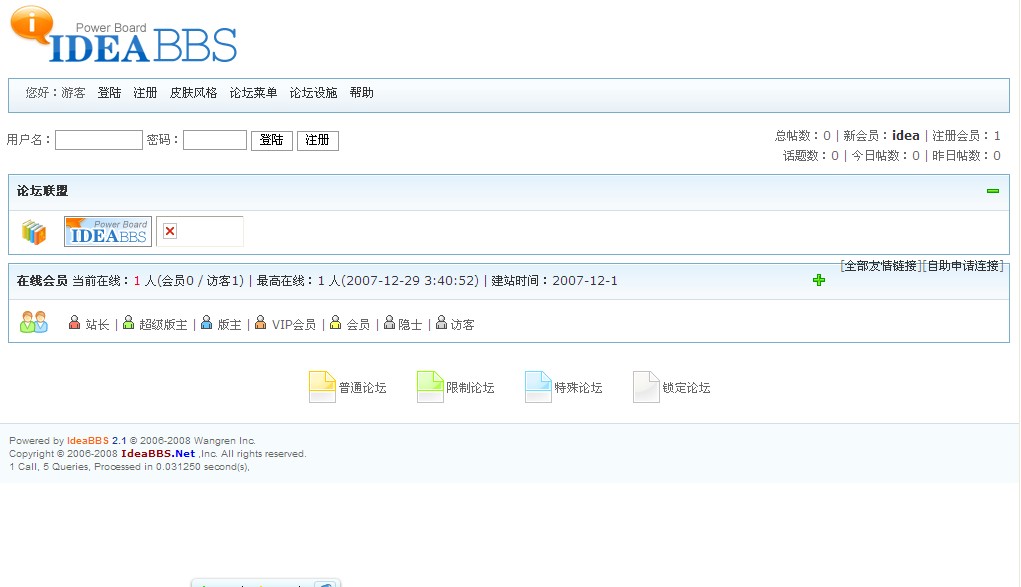This screenshot has width=1021, height=587.
Task: Open the 全部友情链接 link
Action: [881, 266]
